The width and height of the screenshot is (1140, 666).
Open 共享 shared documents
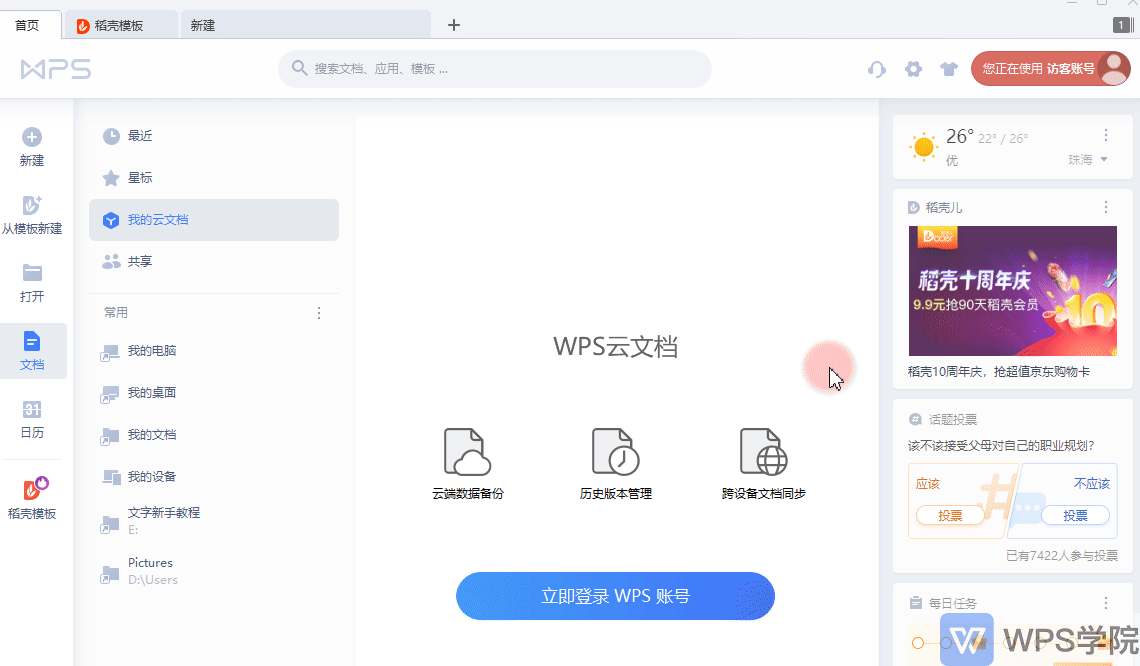pyautogui.click(x=214, y=262)
